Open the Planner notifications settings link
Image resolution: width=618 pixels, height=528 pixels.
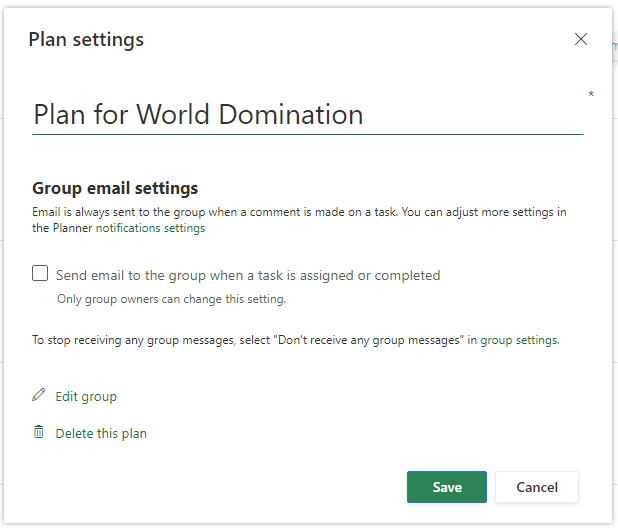[150, 228]
